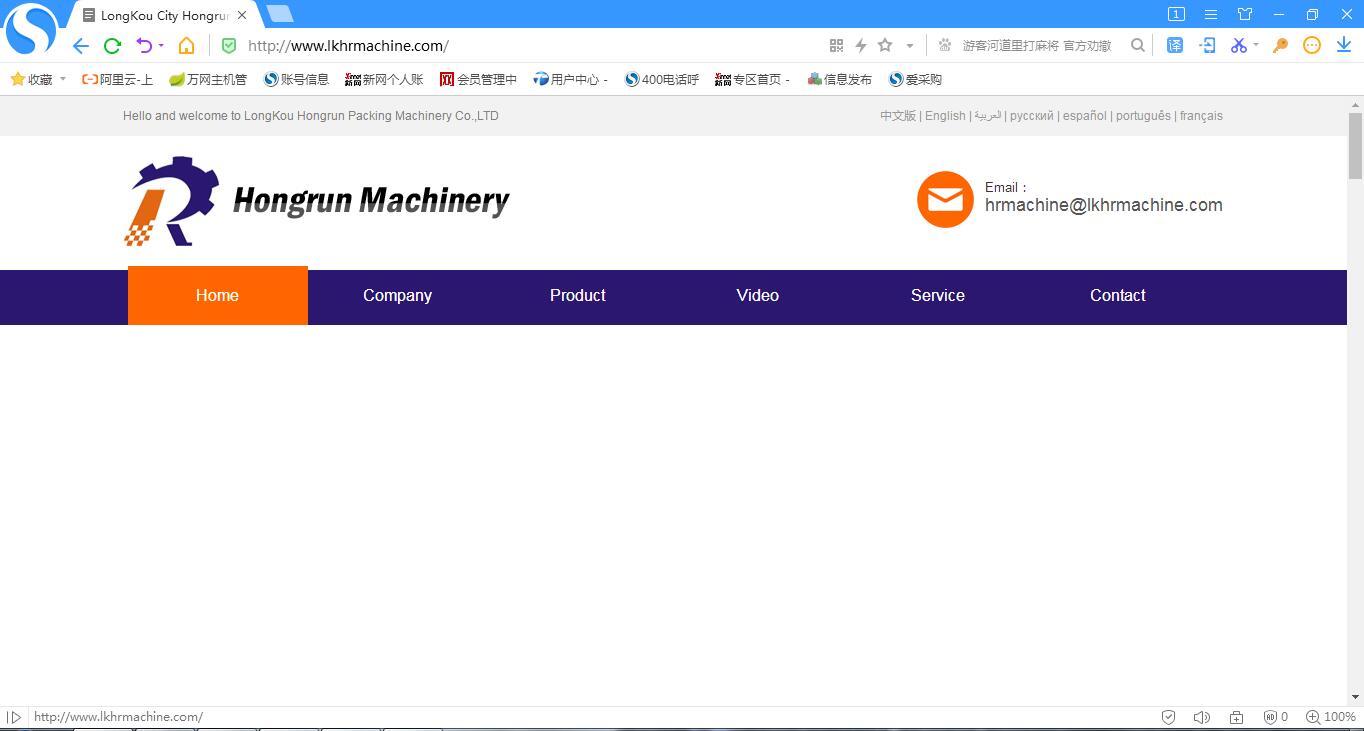The width and height of the screenshot is (1364, 731).
Task: Click the scissors screenshot tool icon
Action: click(x=1238, y=46)
